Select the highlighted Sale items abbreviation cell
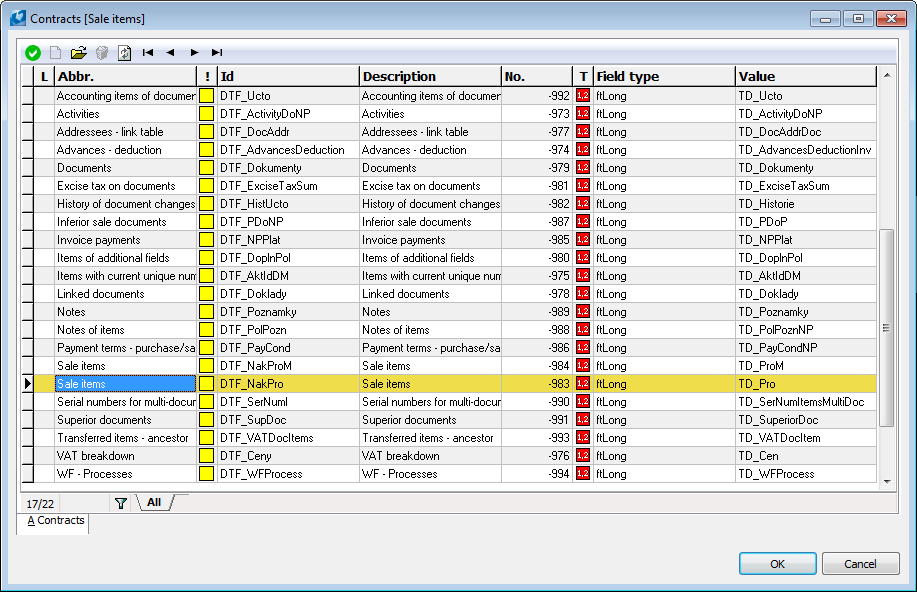The image size is (917, 592). pyautogui.click(x=126, y=384)
